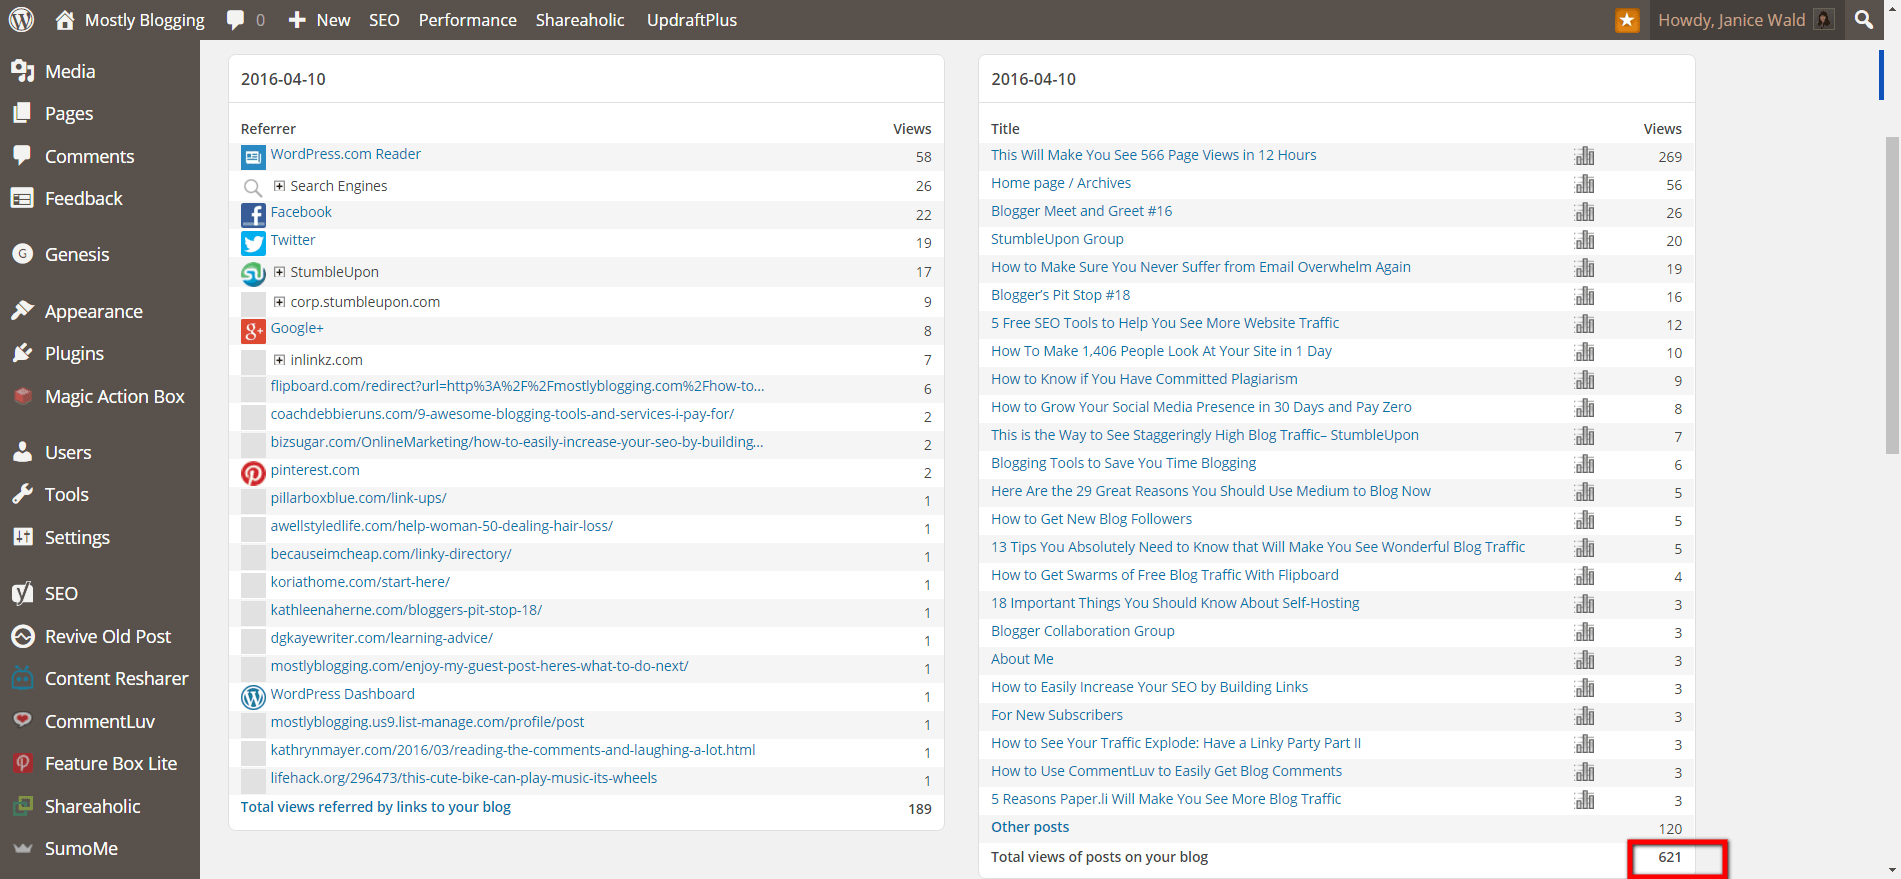Click the Google+ referrer icon
Screen dimensions: 1901x879
tap(253, 331)
